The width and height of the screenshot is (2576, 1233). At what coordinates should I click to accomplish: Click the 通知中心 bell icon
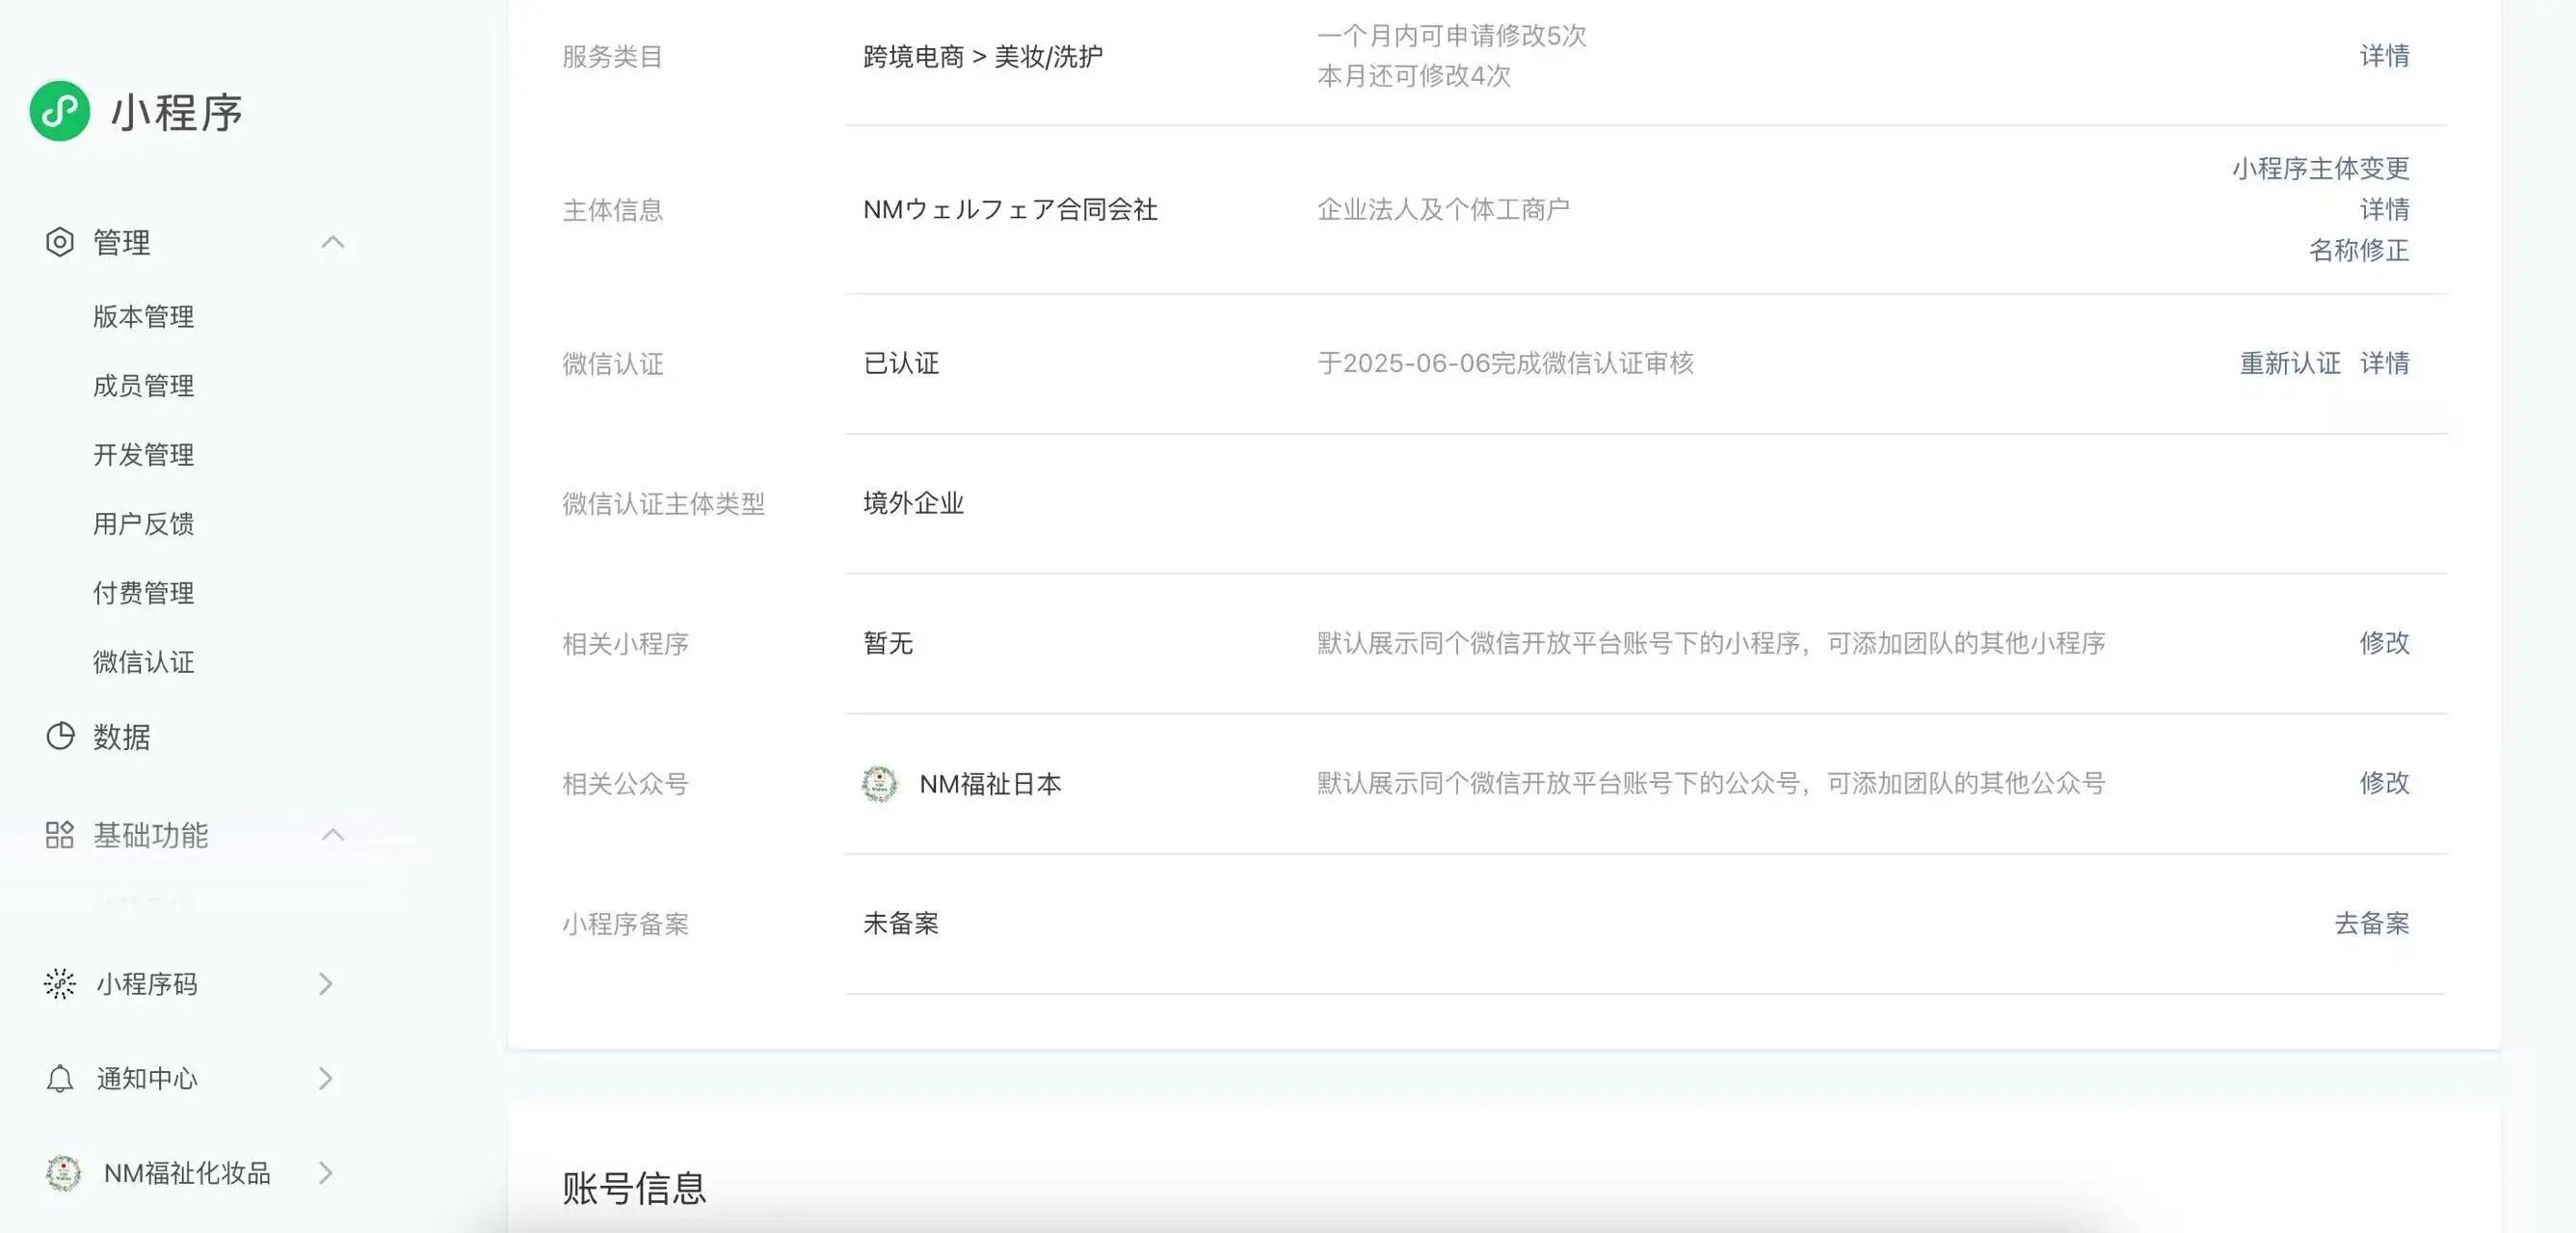pyautogui.click(x=60, y=1078)
